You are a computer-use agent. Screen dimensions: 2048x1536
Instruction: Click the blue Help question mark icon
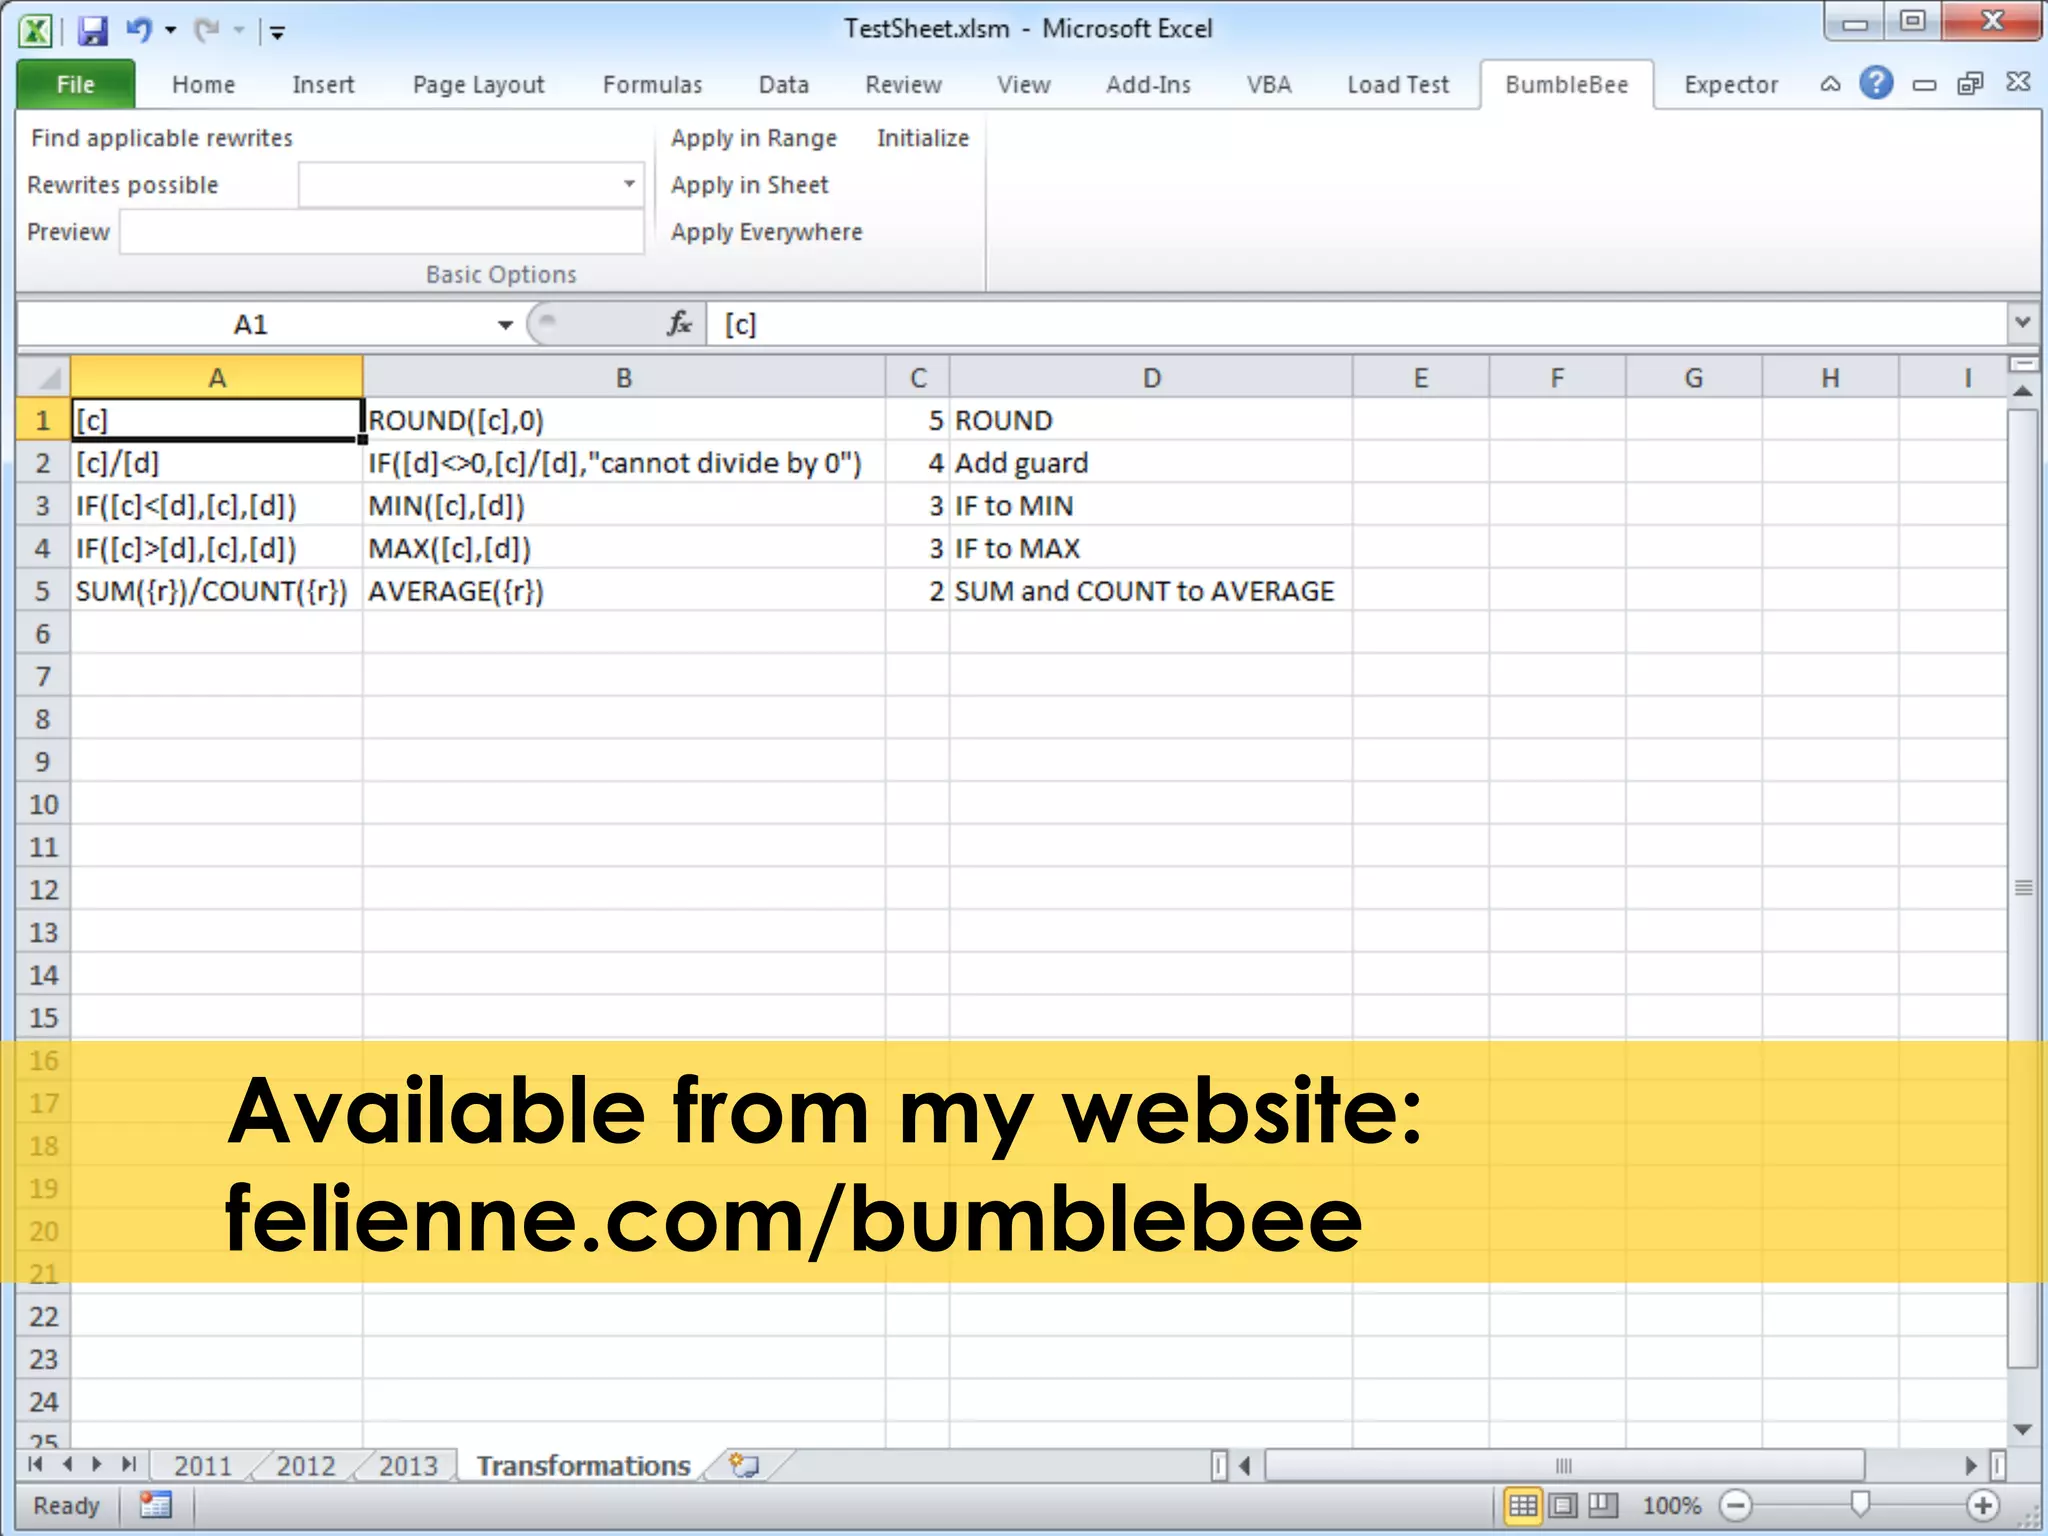pyautogui.click(x=1876, y=82)
